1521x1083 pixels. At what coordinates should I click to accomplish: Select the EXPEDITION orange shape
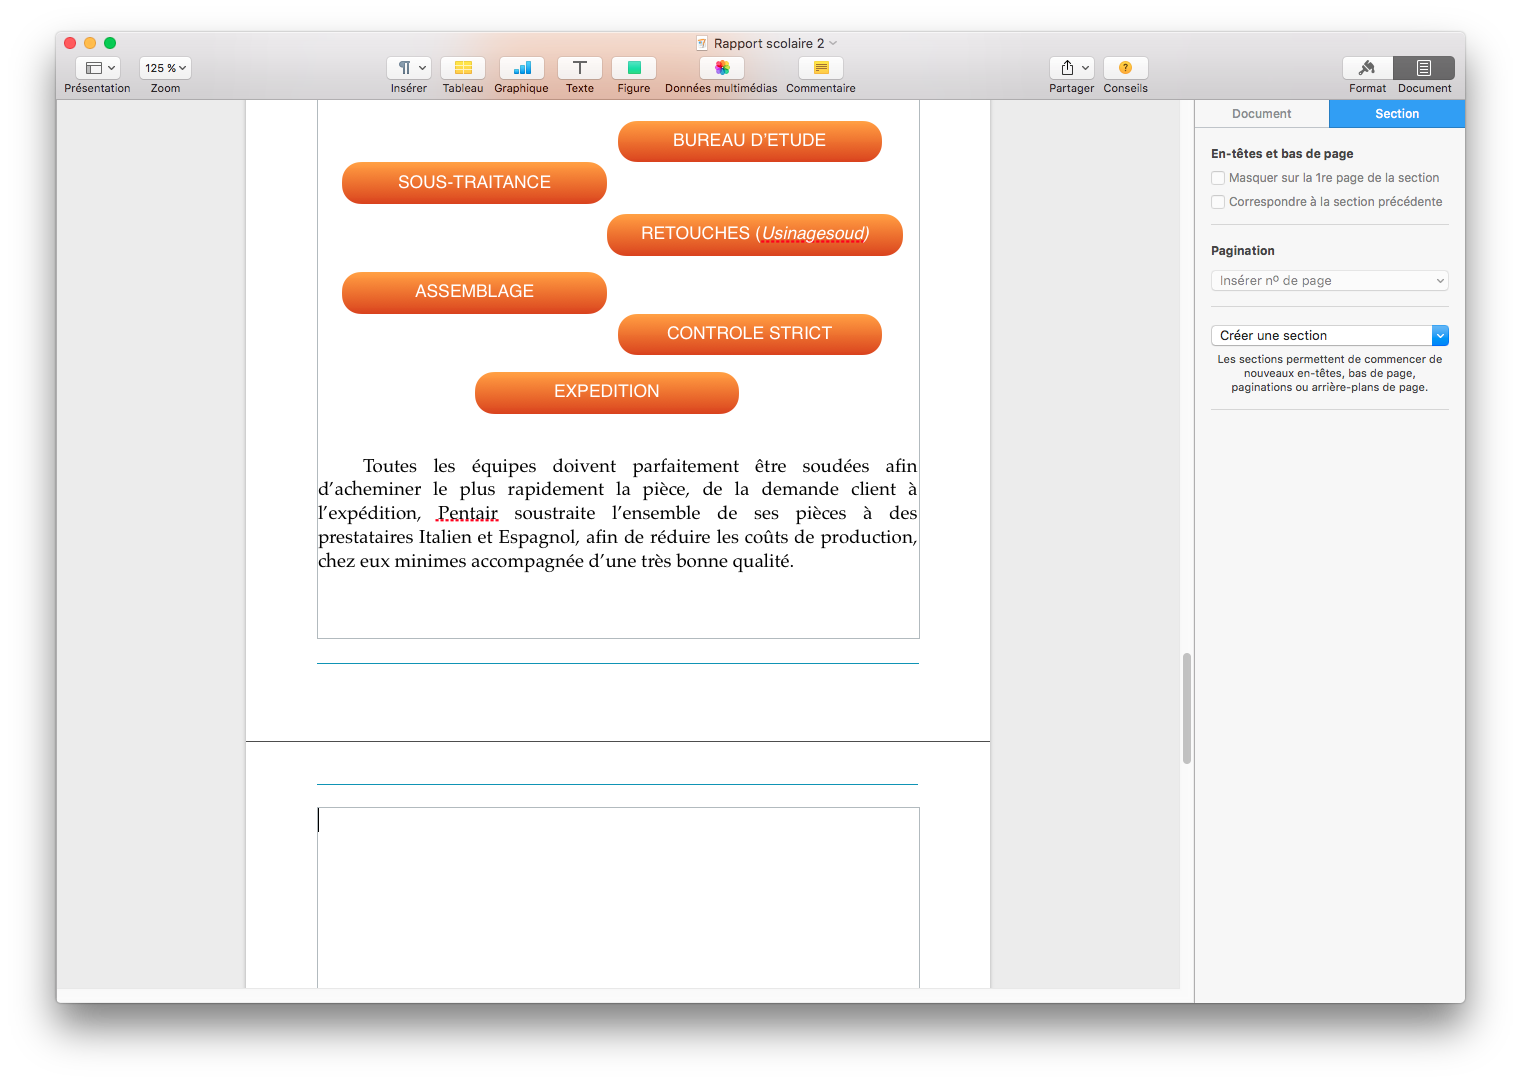click(606, 392)
